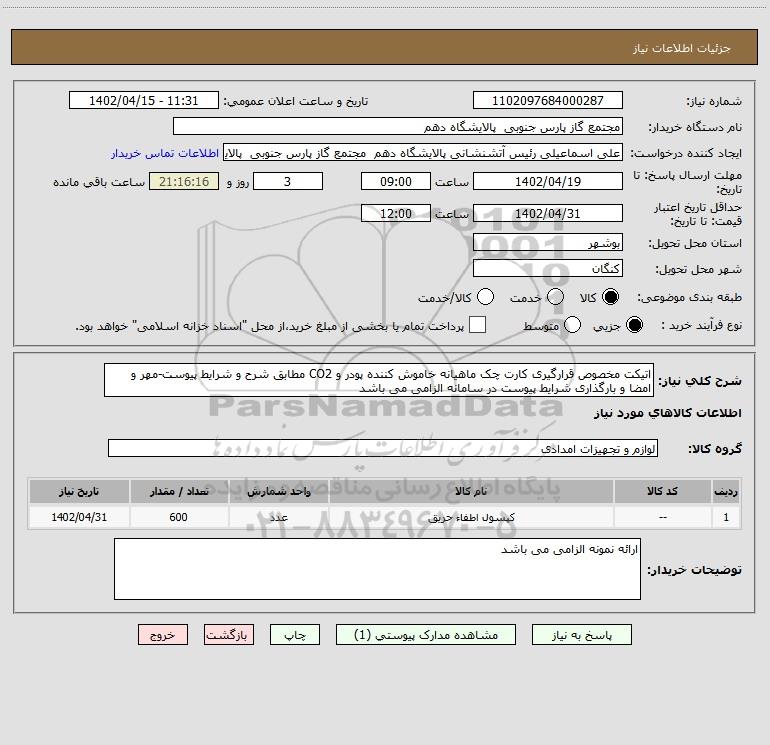
Task: Click the goods group field لوازم و تجهیزات امدادی
Action: [383, 449]
